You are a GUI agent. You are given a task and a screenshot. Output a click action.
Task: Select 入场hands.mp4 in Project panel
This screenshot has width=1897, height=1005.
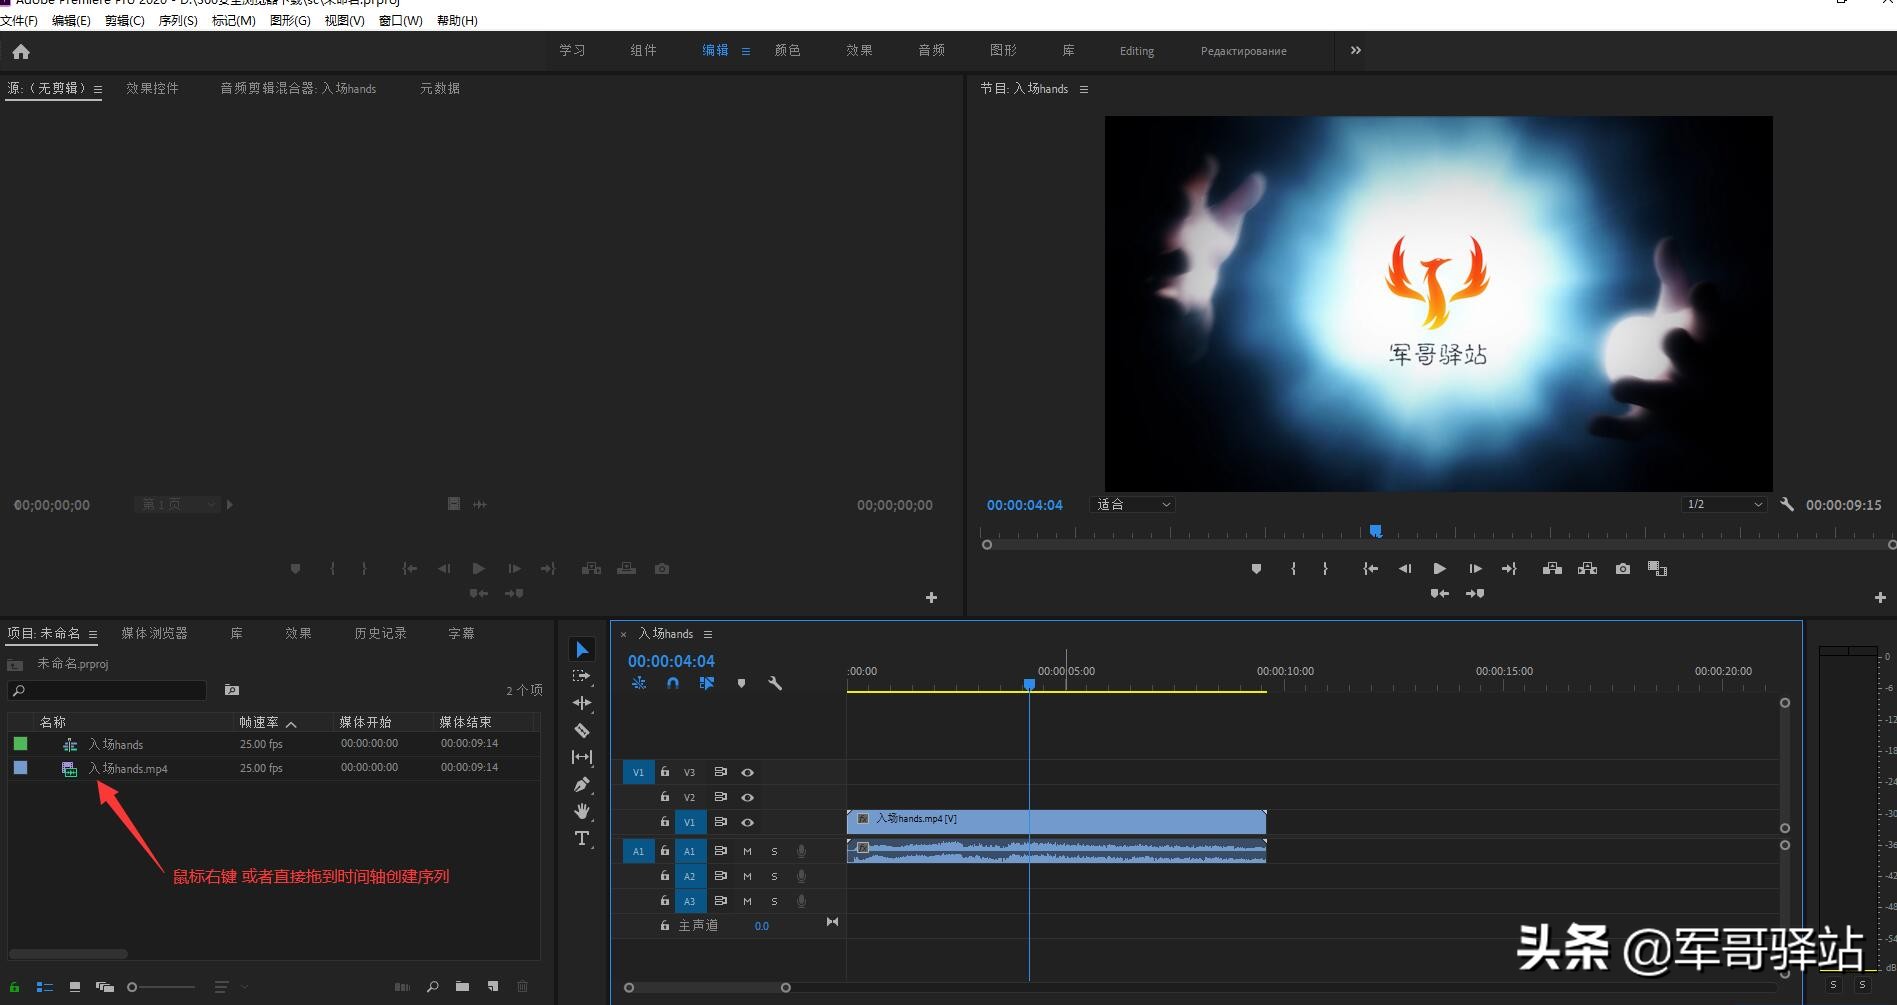(x=128, y=768)
